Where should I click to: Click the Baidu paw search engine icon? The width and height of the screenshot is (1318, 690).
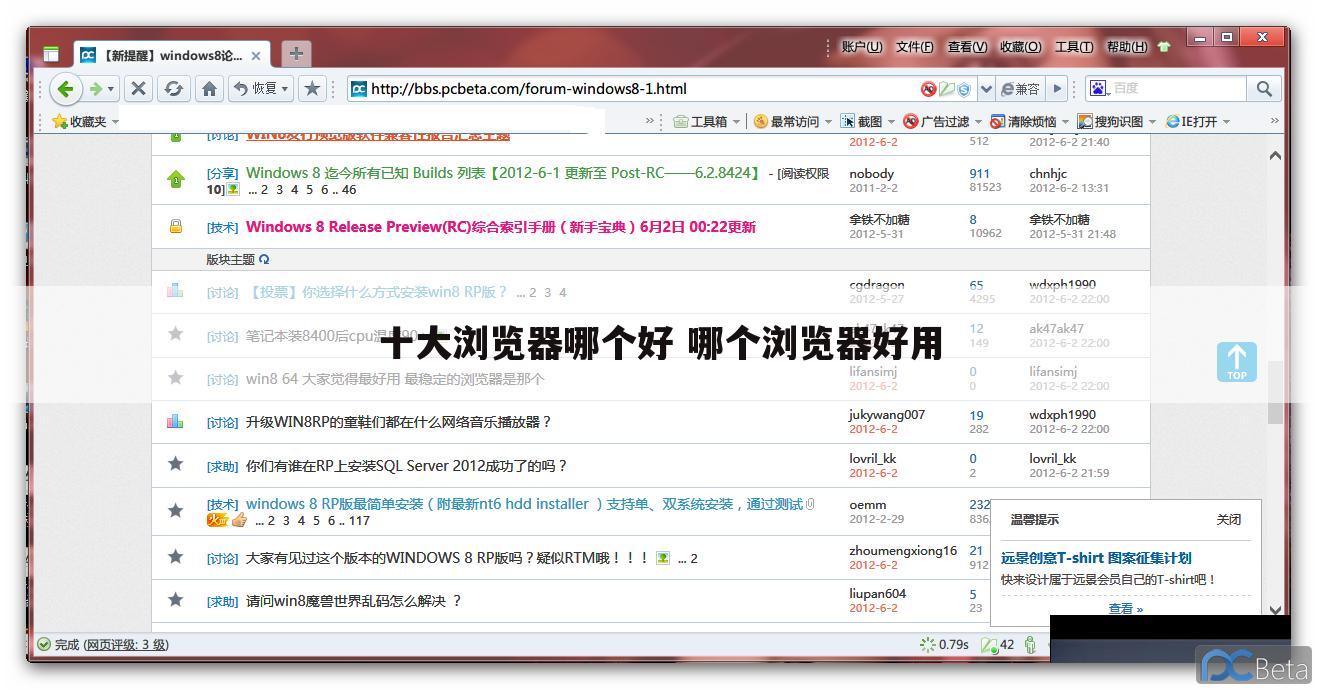[x=1098, y=88]
